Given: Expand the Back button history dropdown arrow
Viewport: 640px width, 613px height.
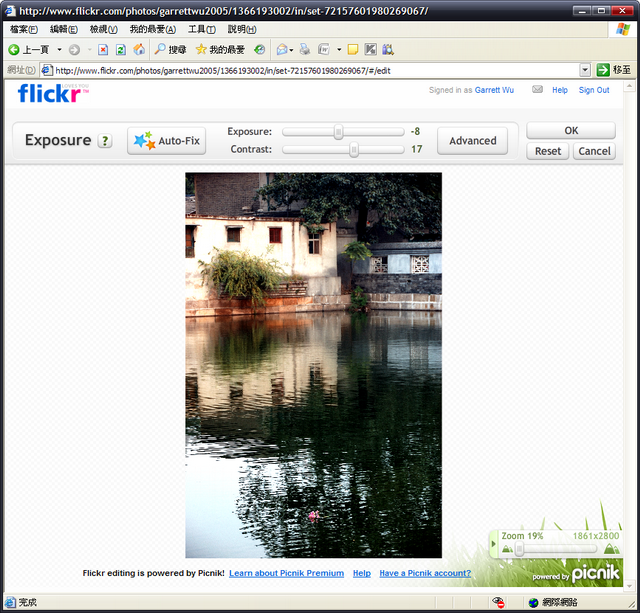Looking at the screenshot, I should 60,50.
